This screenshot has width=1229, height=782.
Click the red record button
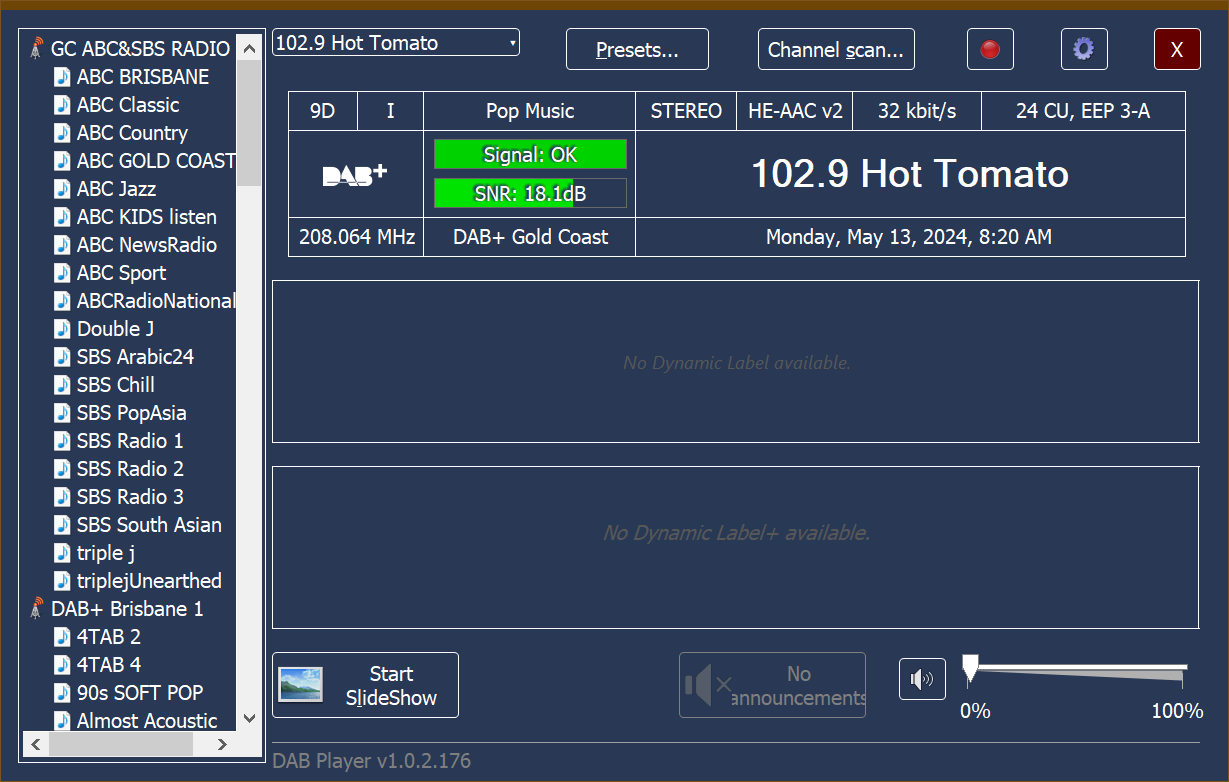click(x=990, y=49)
